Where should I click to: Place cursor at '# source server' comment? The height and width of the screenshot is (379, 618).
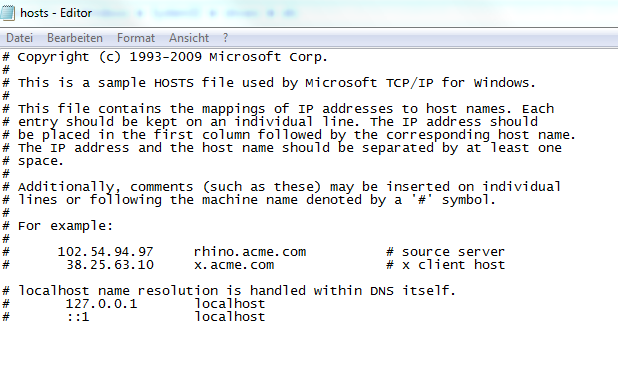click(x=445, y=252)
